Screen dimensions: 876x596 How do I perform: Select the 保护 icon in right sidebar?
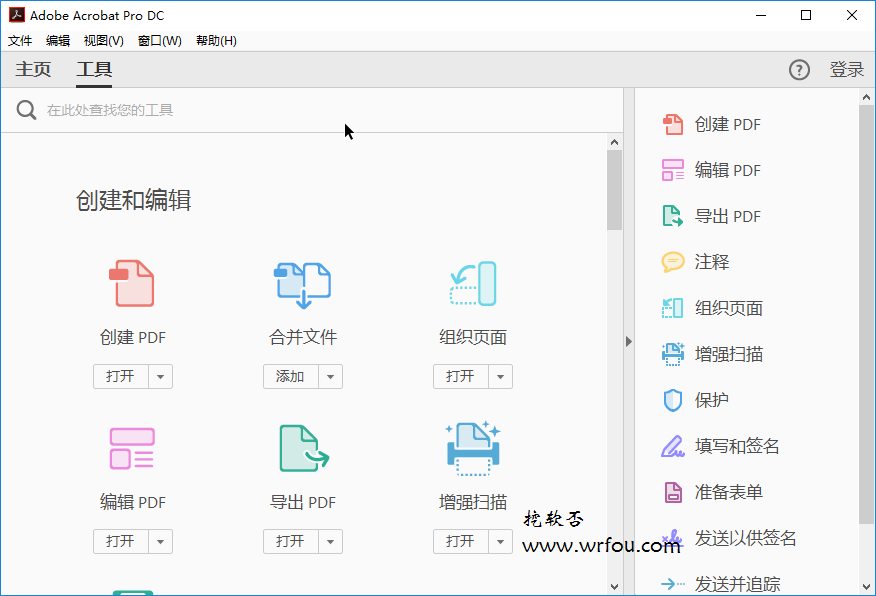(x=672, y=400)
